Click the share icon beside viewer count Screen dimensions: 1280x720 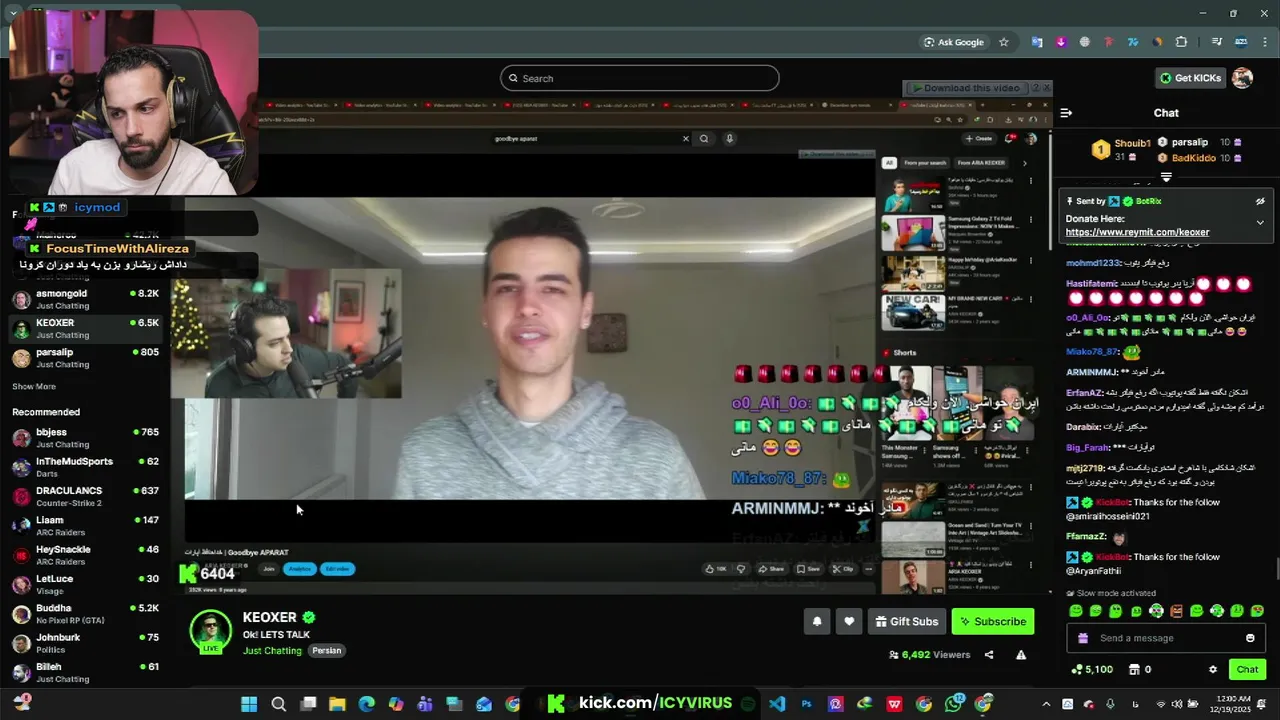989,655
